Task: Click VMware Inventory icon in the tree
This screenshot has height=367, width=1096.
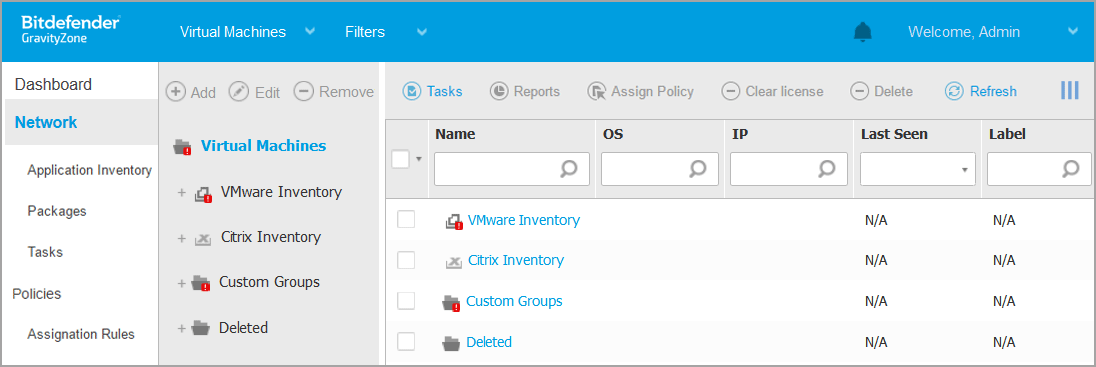Action: [x=203, y=194]
